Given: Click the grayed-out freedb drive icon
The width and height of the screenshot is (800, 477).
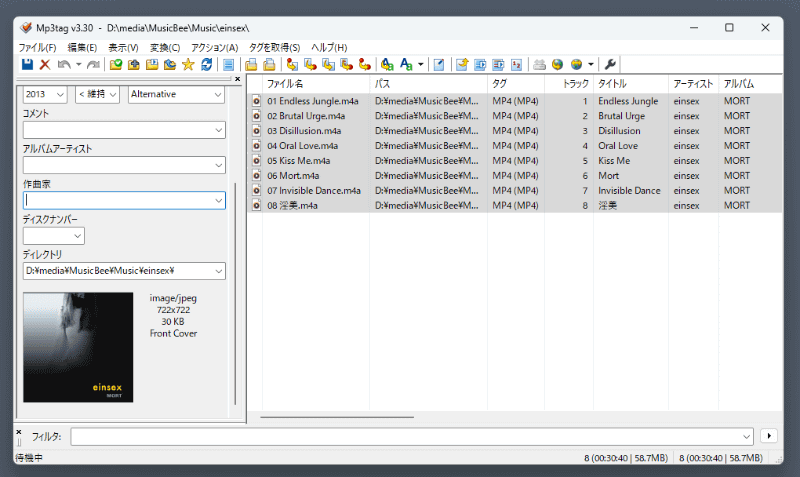Looking at the screenshot, I should (x=539, y=64).
